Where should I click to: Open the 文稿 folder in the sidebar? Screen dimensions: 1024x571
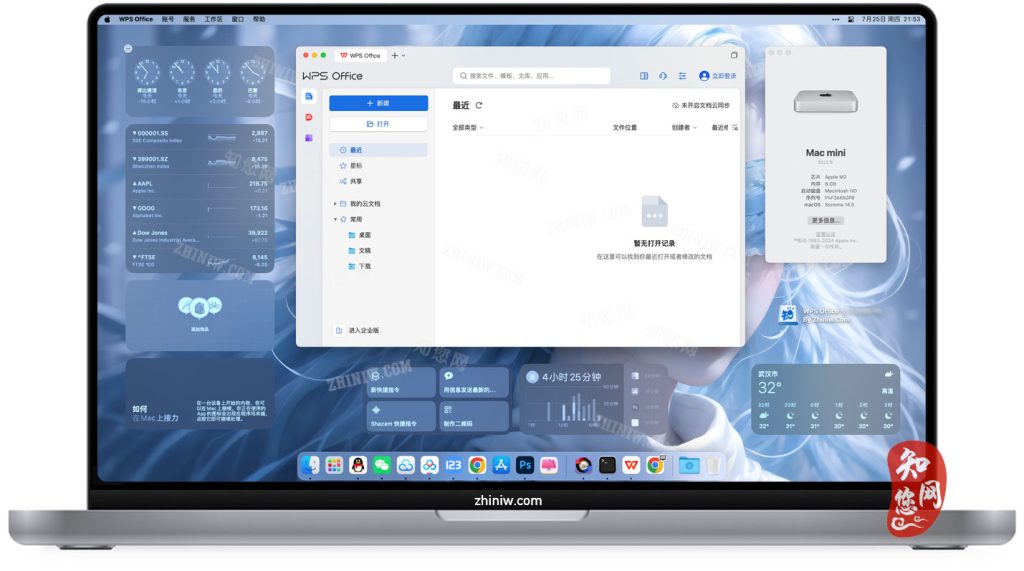360,251
